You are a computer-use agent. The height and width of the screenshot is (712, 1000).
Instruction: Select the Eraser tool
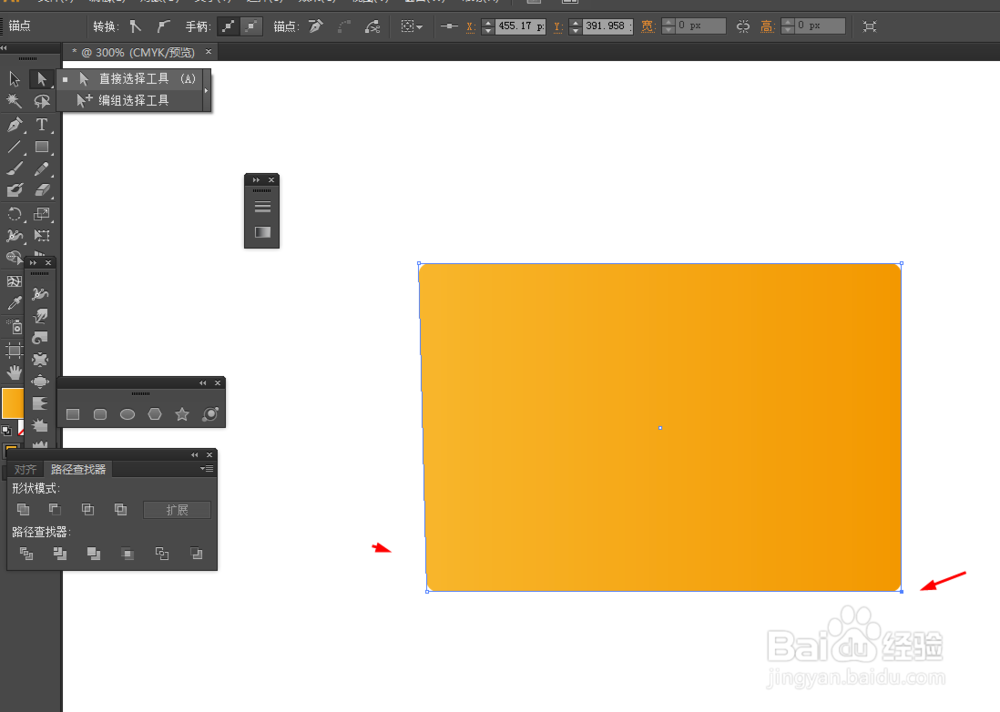coord(41,190)
